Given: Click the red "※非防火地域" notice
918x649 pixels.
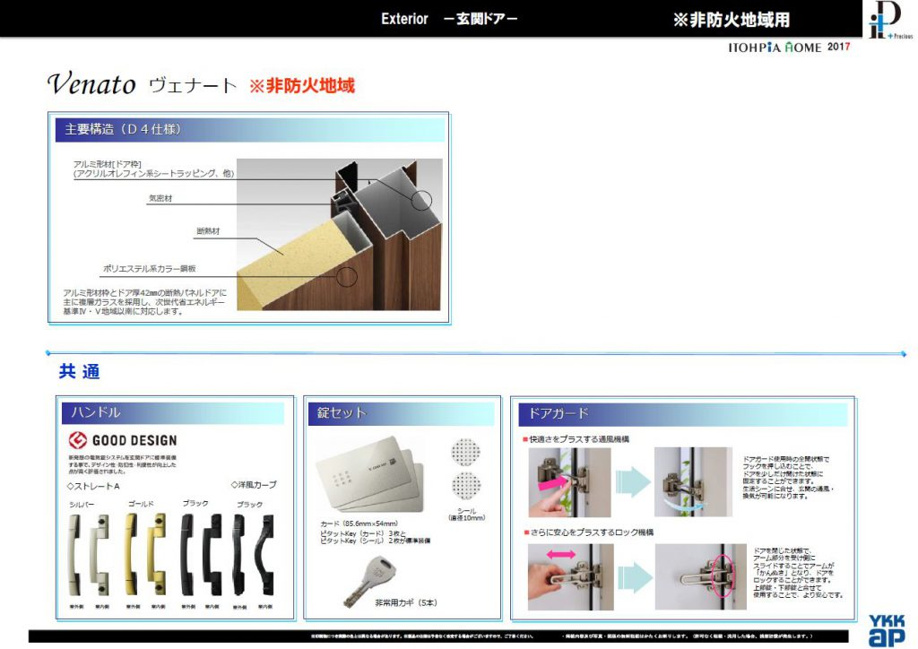Looking at the screenshot, I should [x=302, y=86].
